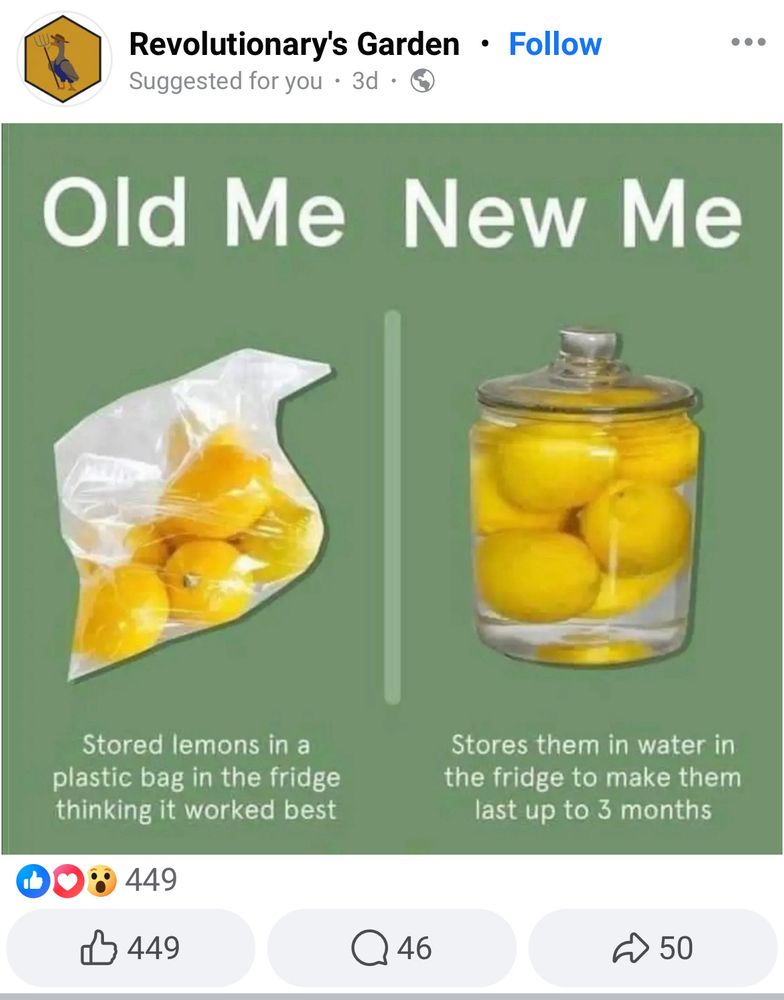Click the blue Like reaction icon
This screenshot has height=1000, width=784.
point(33,881)
